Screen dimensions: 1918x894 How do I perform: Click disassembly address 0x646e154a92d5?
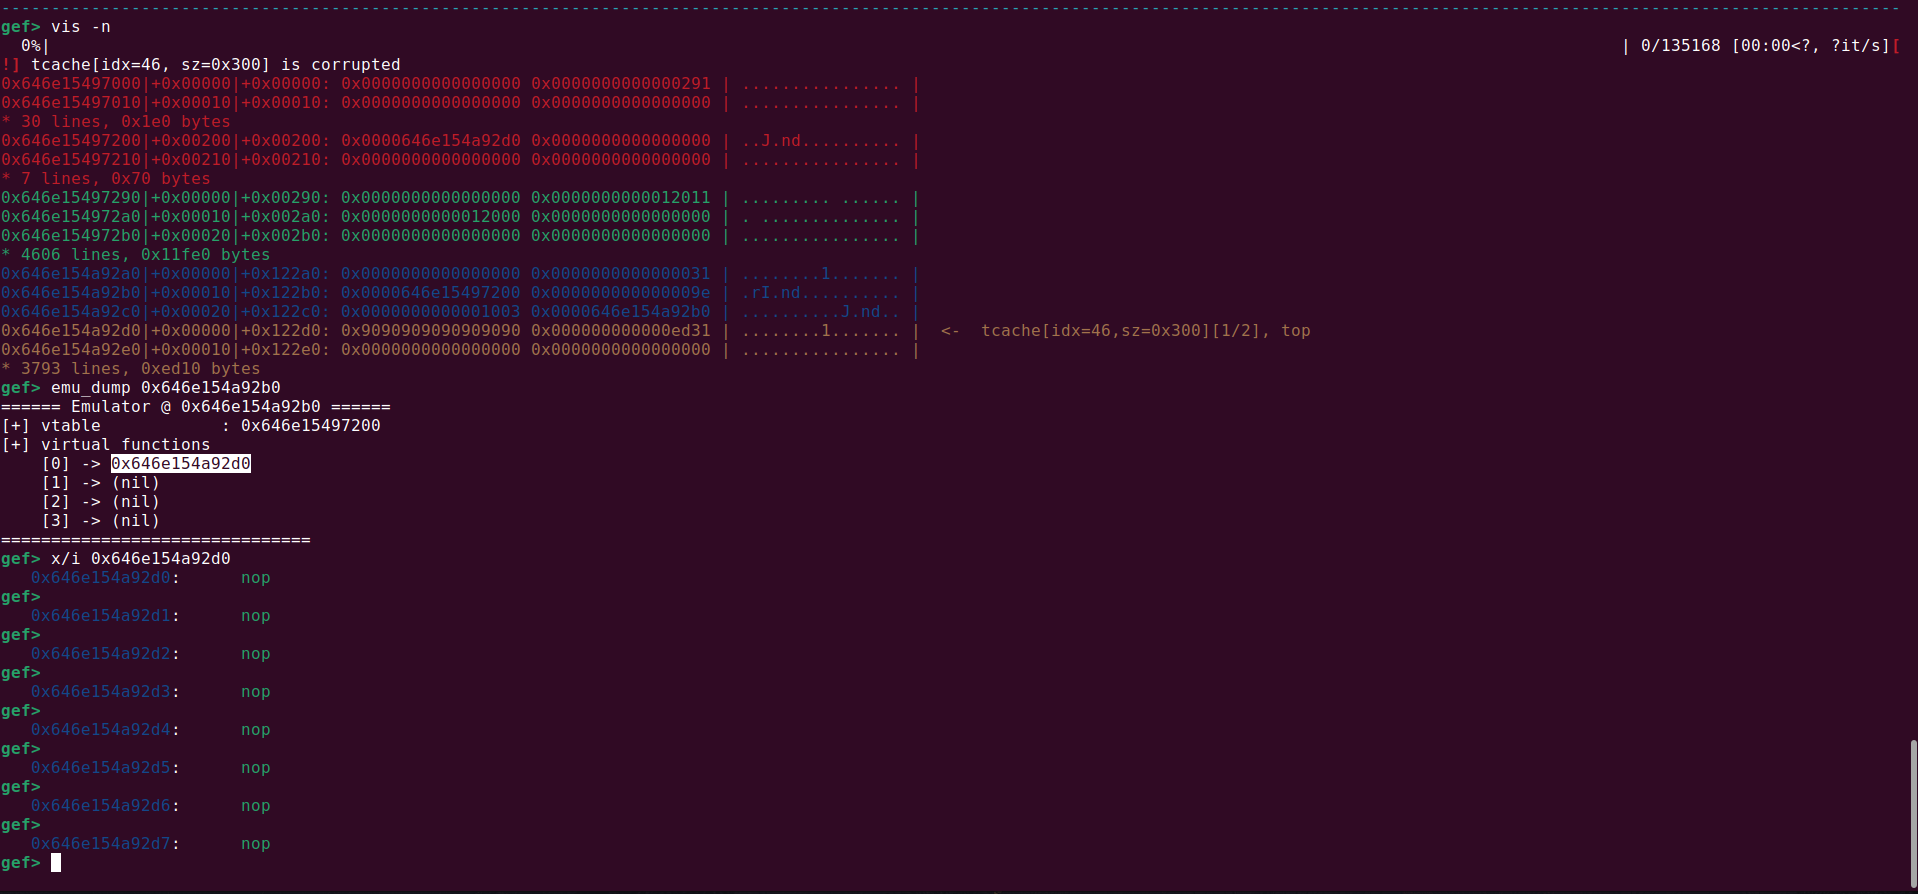101,768
